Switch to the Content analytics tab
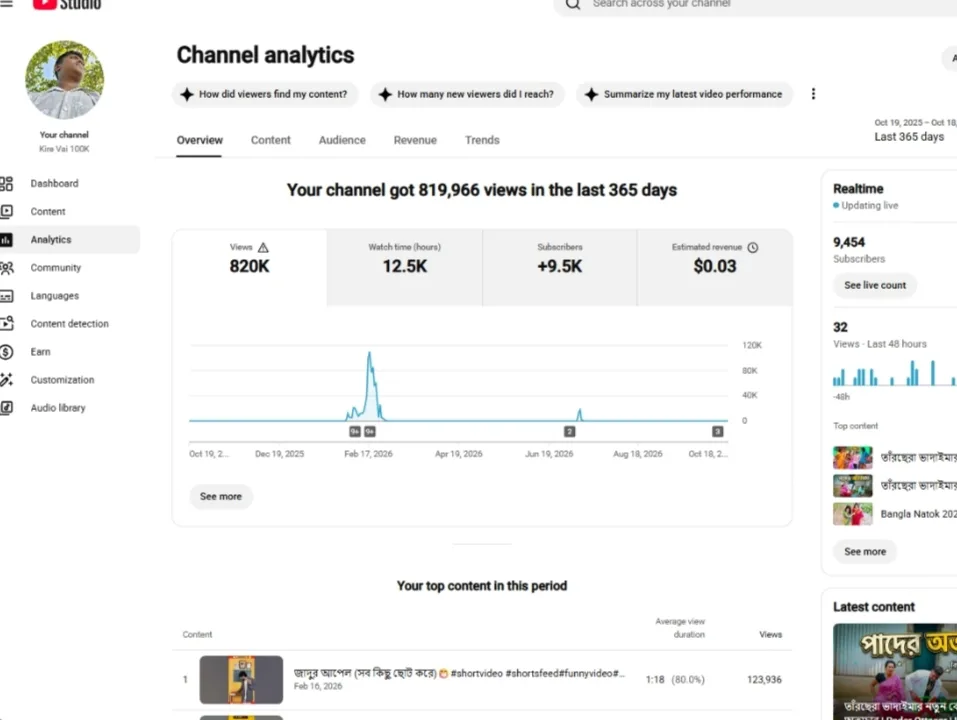957x720 pixels. (270, 140)
